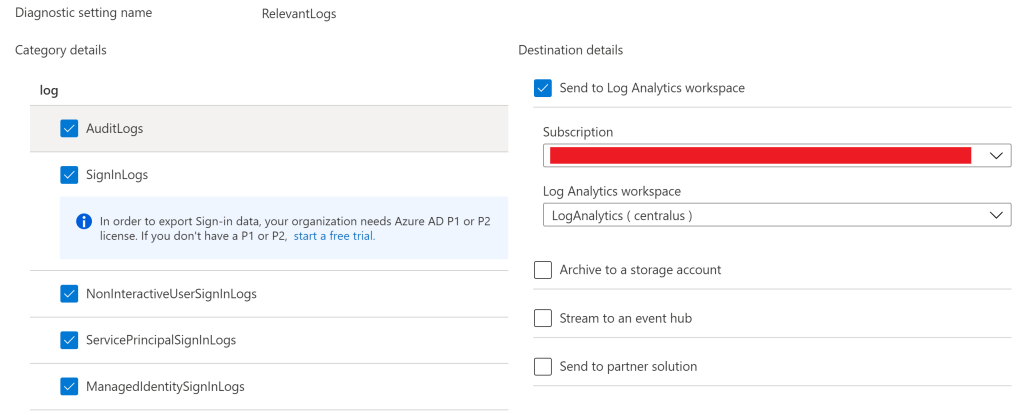Check Stream to an event hub
The width and height of the screenshot is (1023, 415).
(x=543, y=318)
